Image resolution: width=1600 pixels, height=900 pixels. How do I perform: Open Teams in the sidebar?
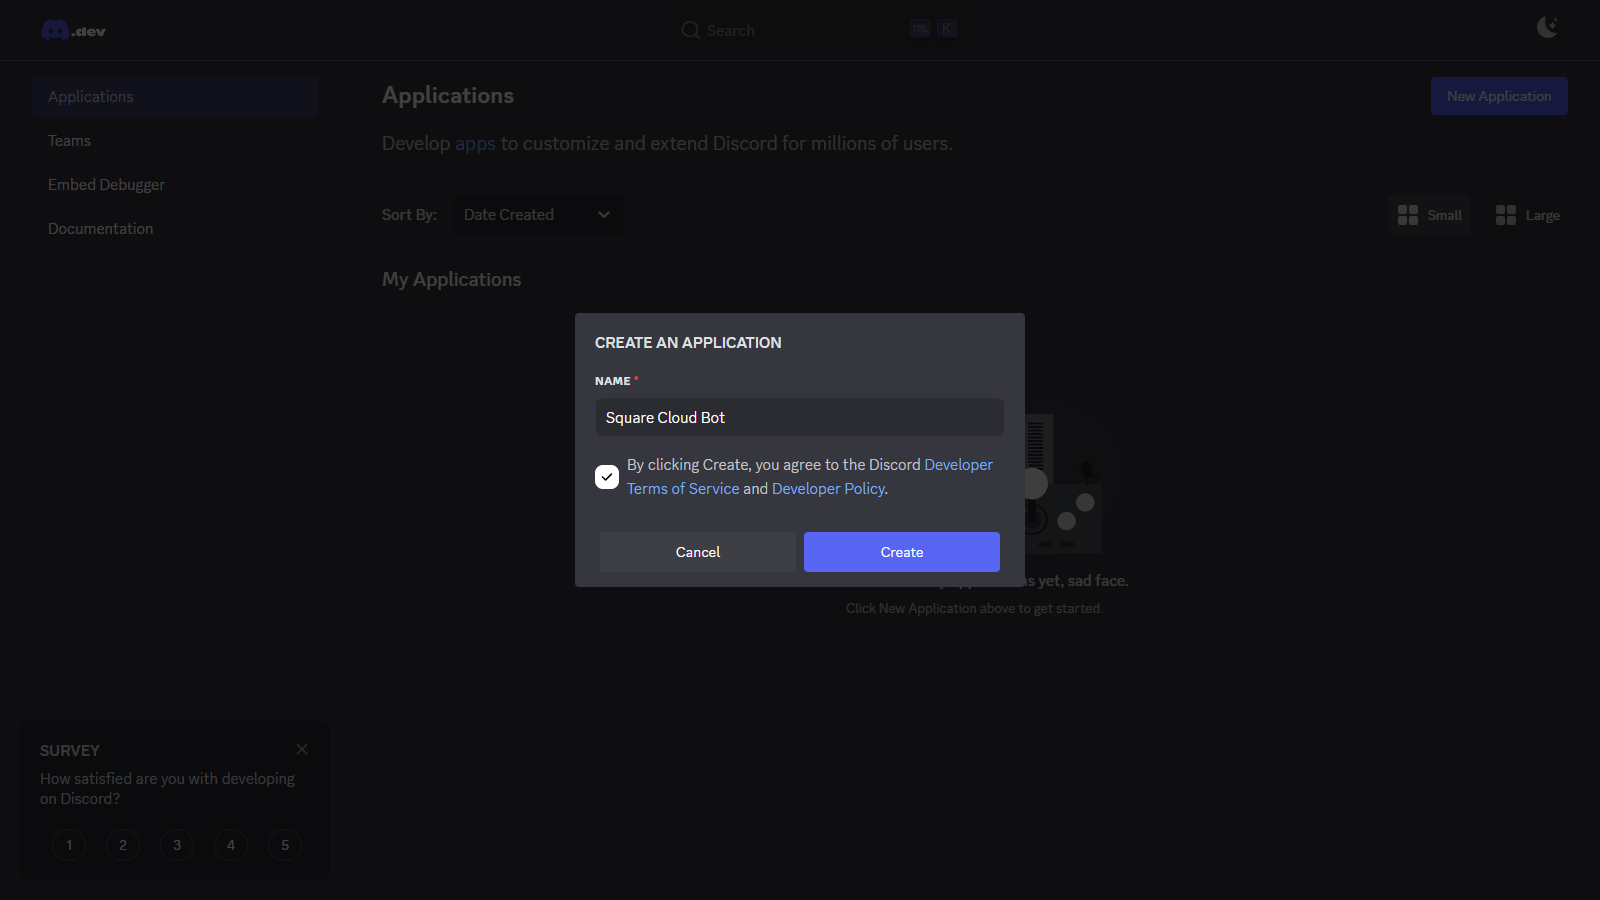(175, 141)
